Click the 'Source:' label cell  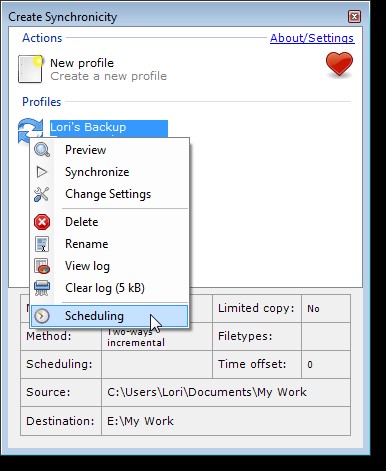(61, 392)
